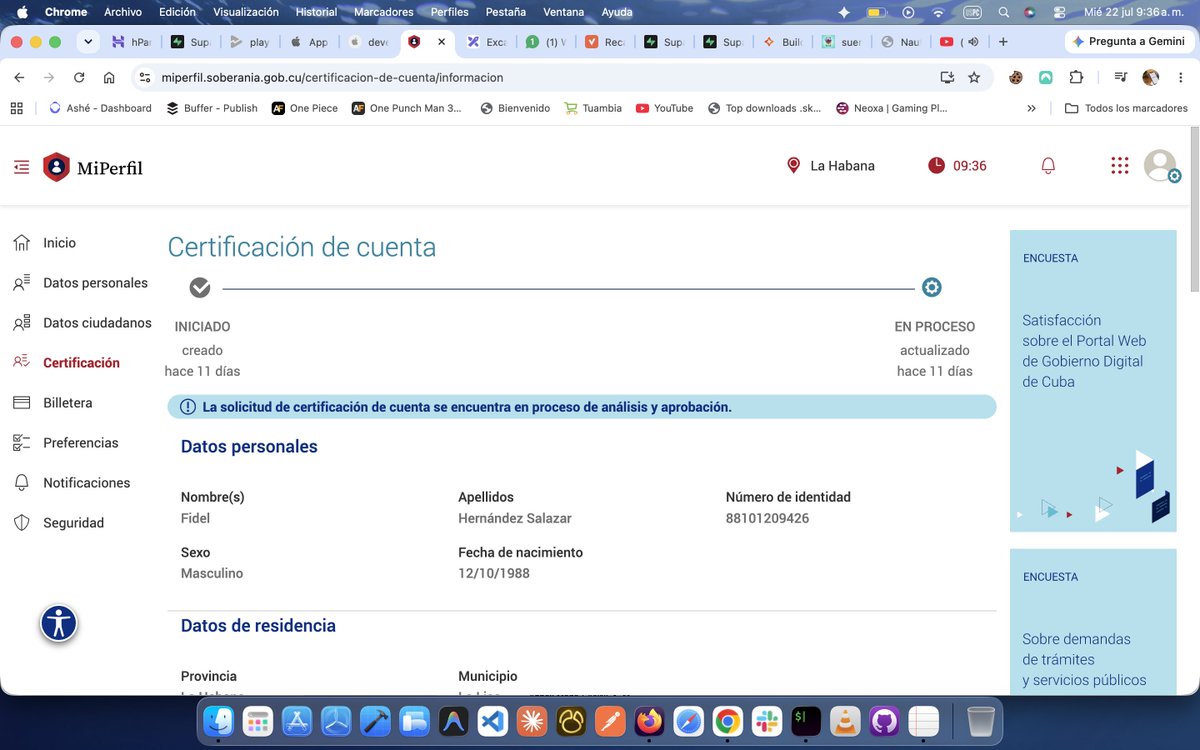Click the birth date 12/10/1988
Viewport: 1200px width, 750px height.
(494, 574)
